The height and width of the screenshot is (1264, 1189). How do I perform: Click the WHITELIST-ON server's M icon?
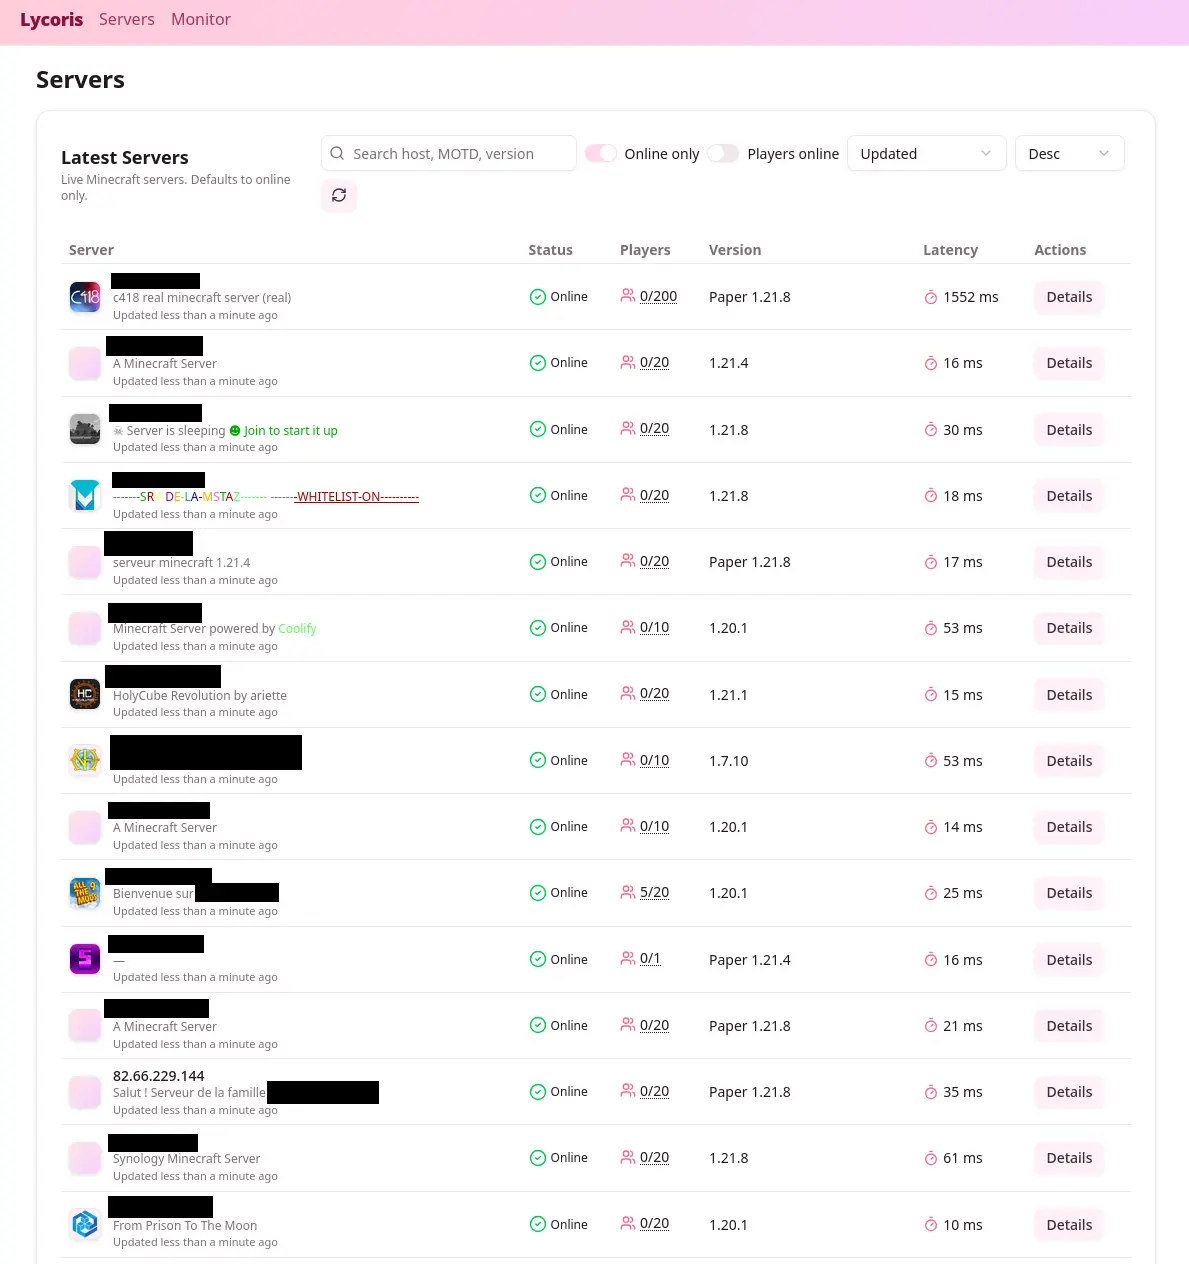tap(85, 495)
